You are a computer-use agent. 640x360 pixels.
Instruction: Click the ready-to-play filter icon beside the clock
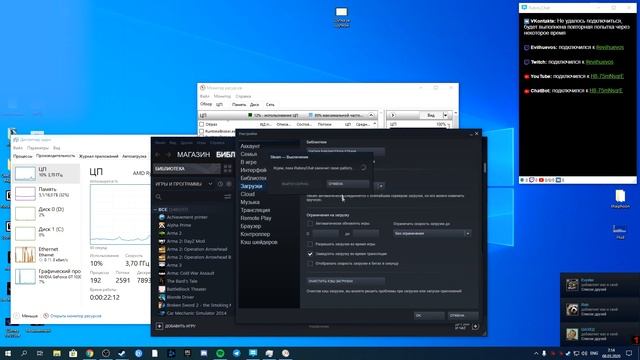click(229, 184)
